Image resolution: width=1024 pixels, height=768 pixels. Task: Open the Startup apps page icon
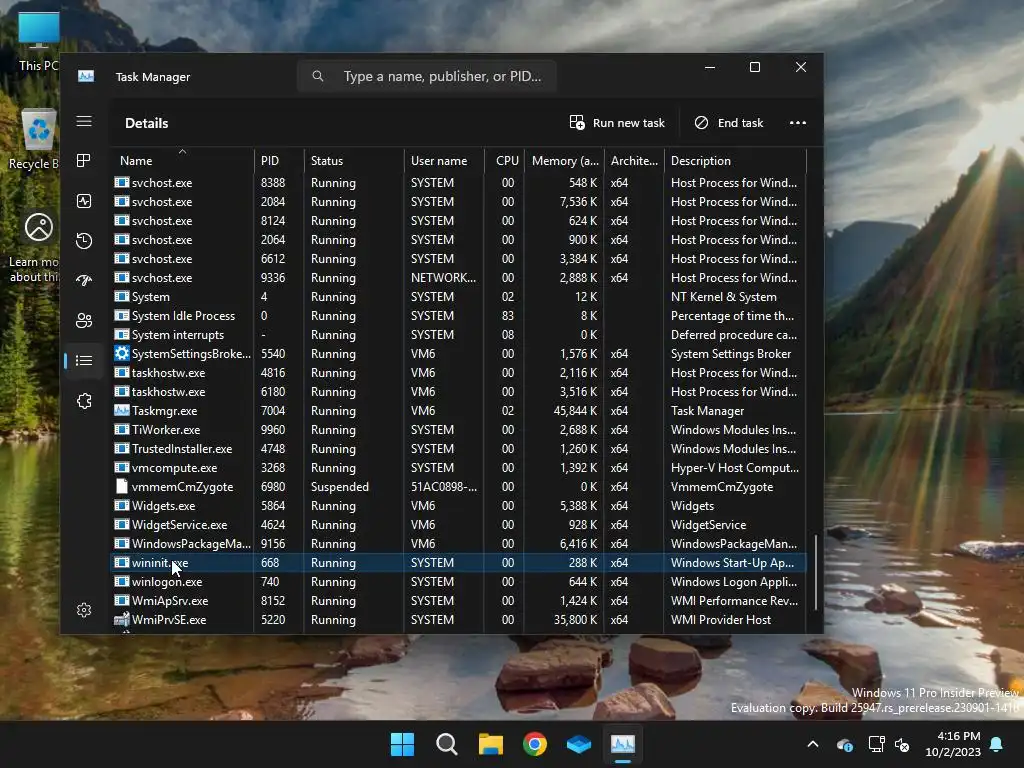84,281
